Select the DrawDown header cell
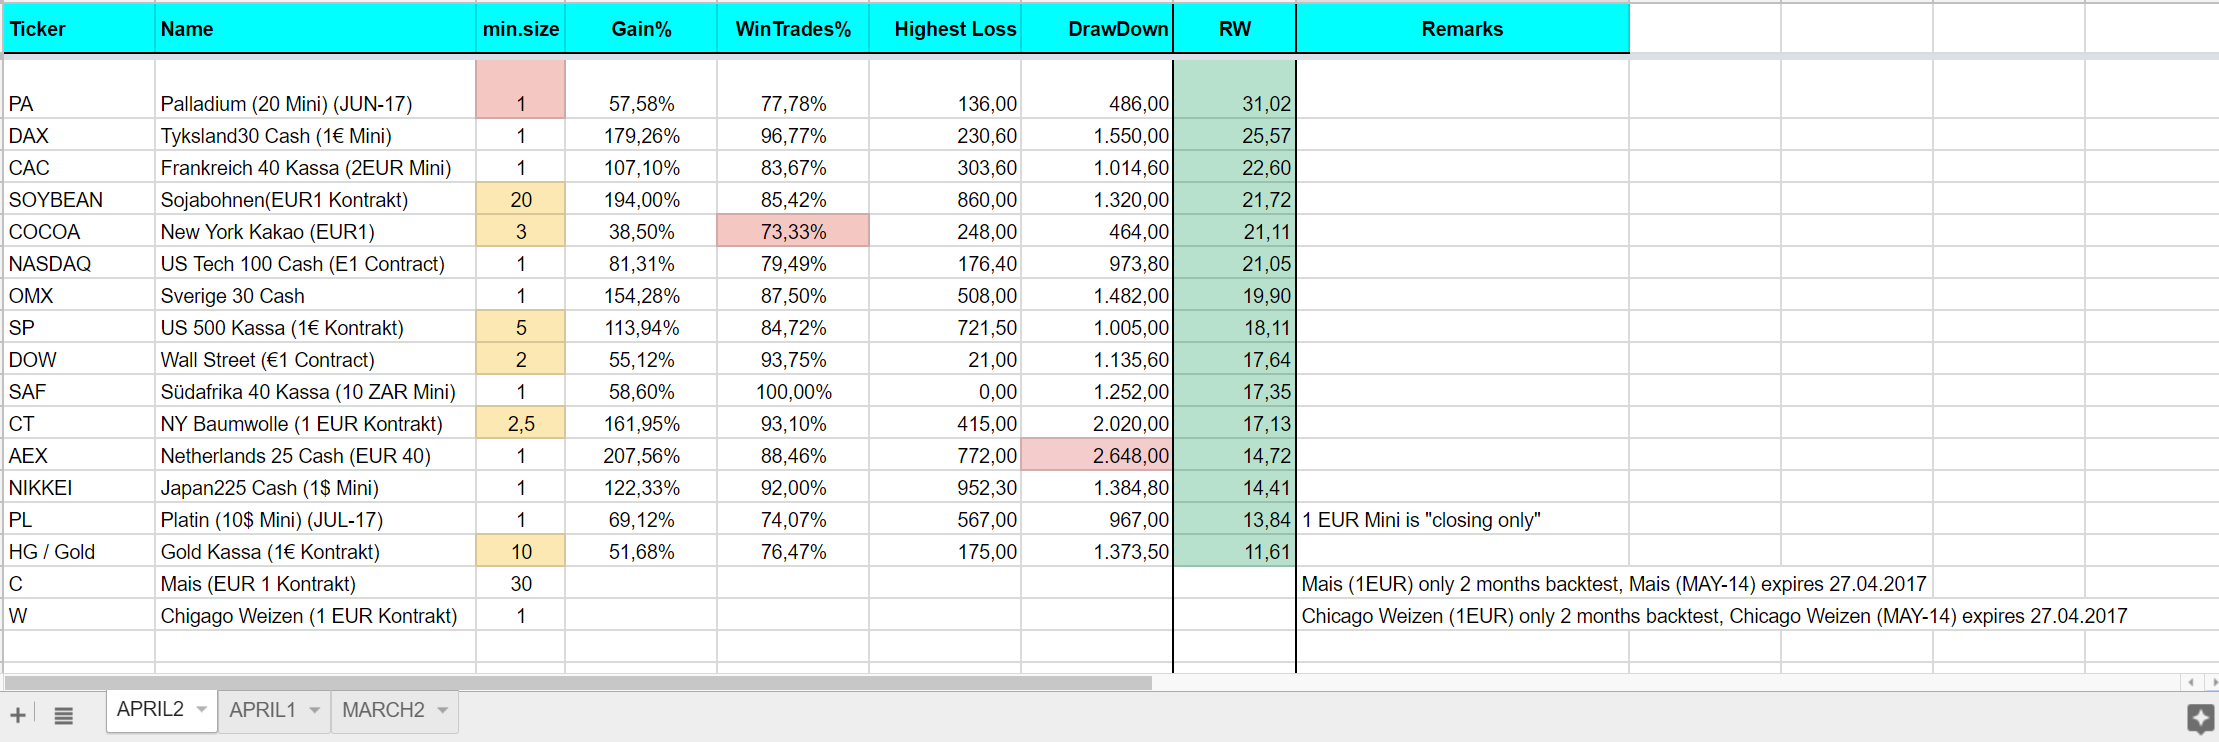 (1097, 28)
